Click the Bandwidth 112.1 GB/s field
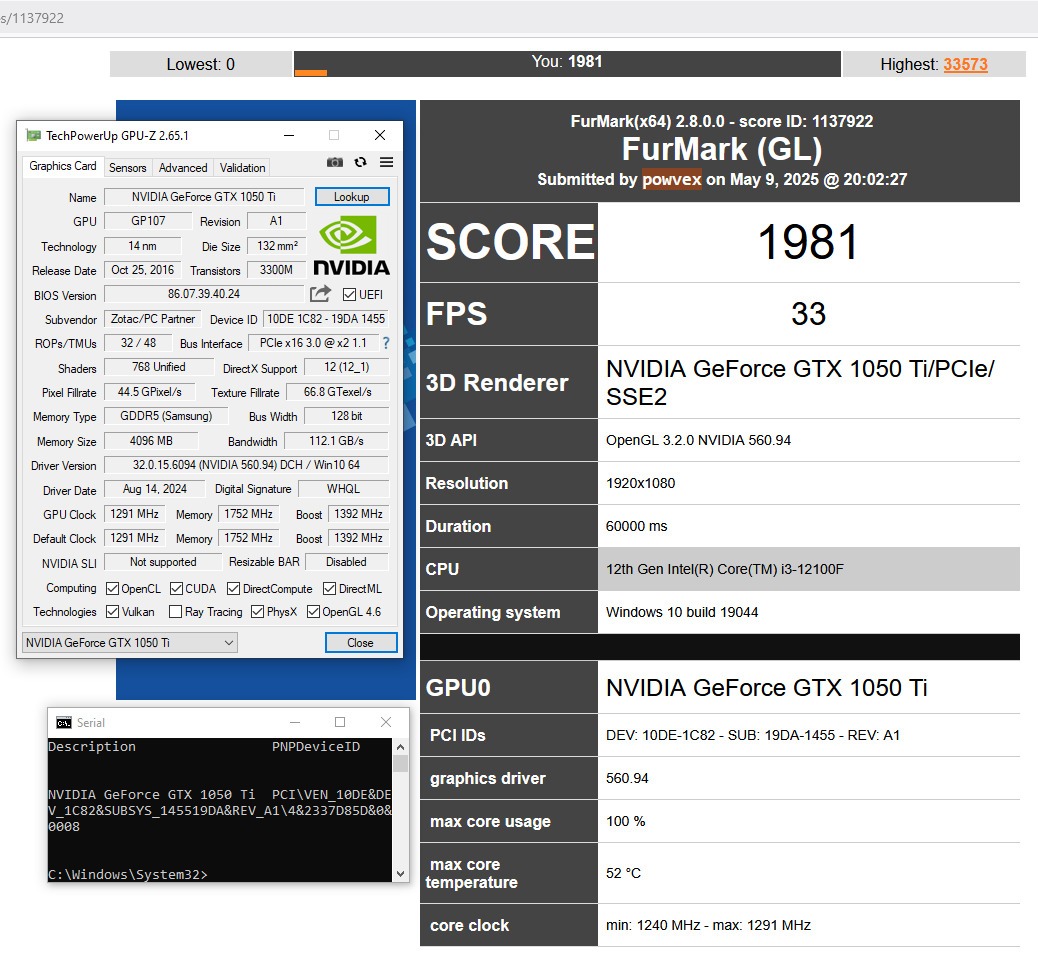Image resolution: width=1038 pixels, height=957 pixels. click(336, 441)
